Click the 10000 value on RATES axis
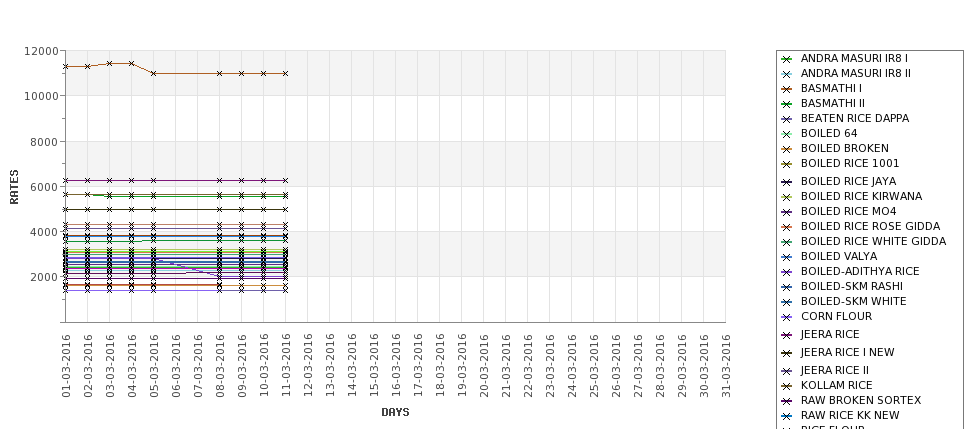Screen dimensions: 975x429 [x=42, y=96]
